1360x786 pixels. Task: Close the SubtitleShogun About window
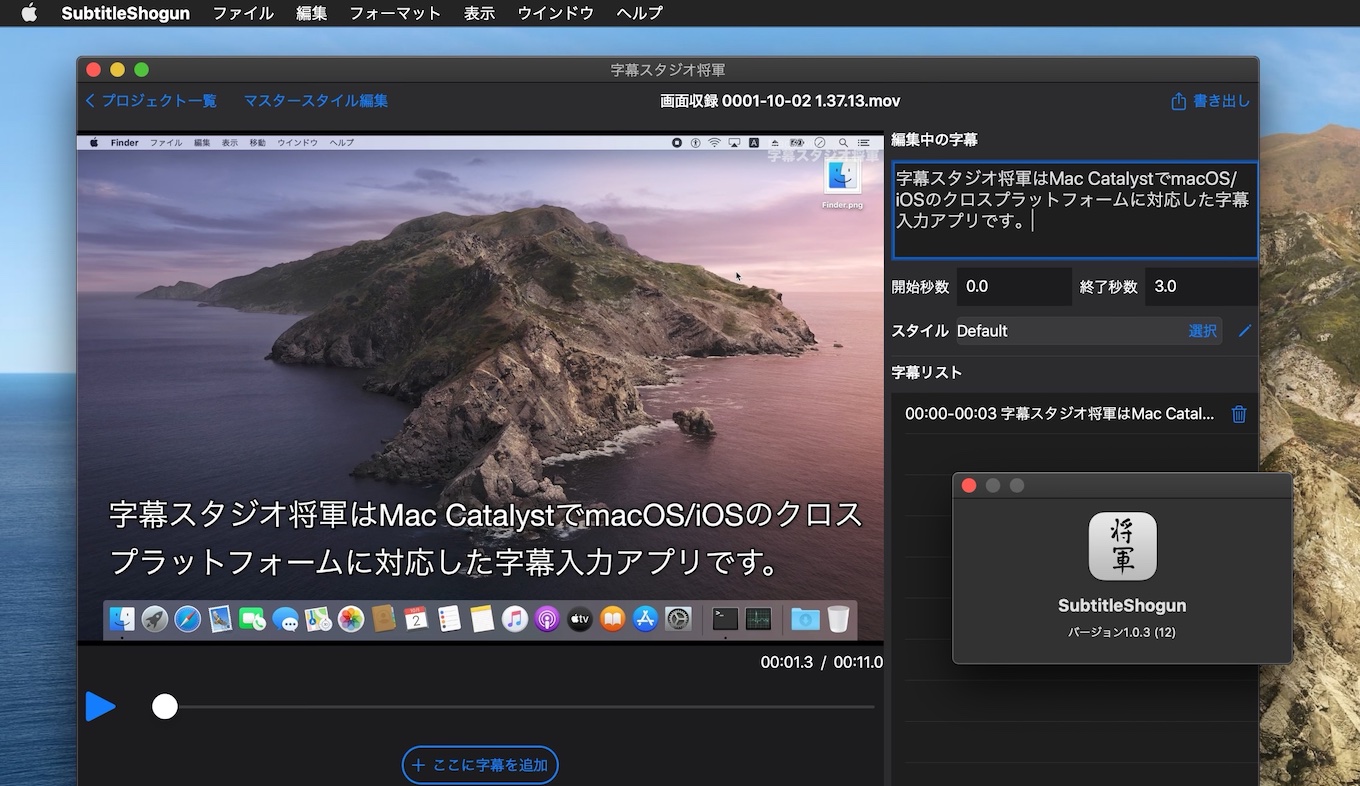968,485
